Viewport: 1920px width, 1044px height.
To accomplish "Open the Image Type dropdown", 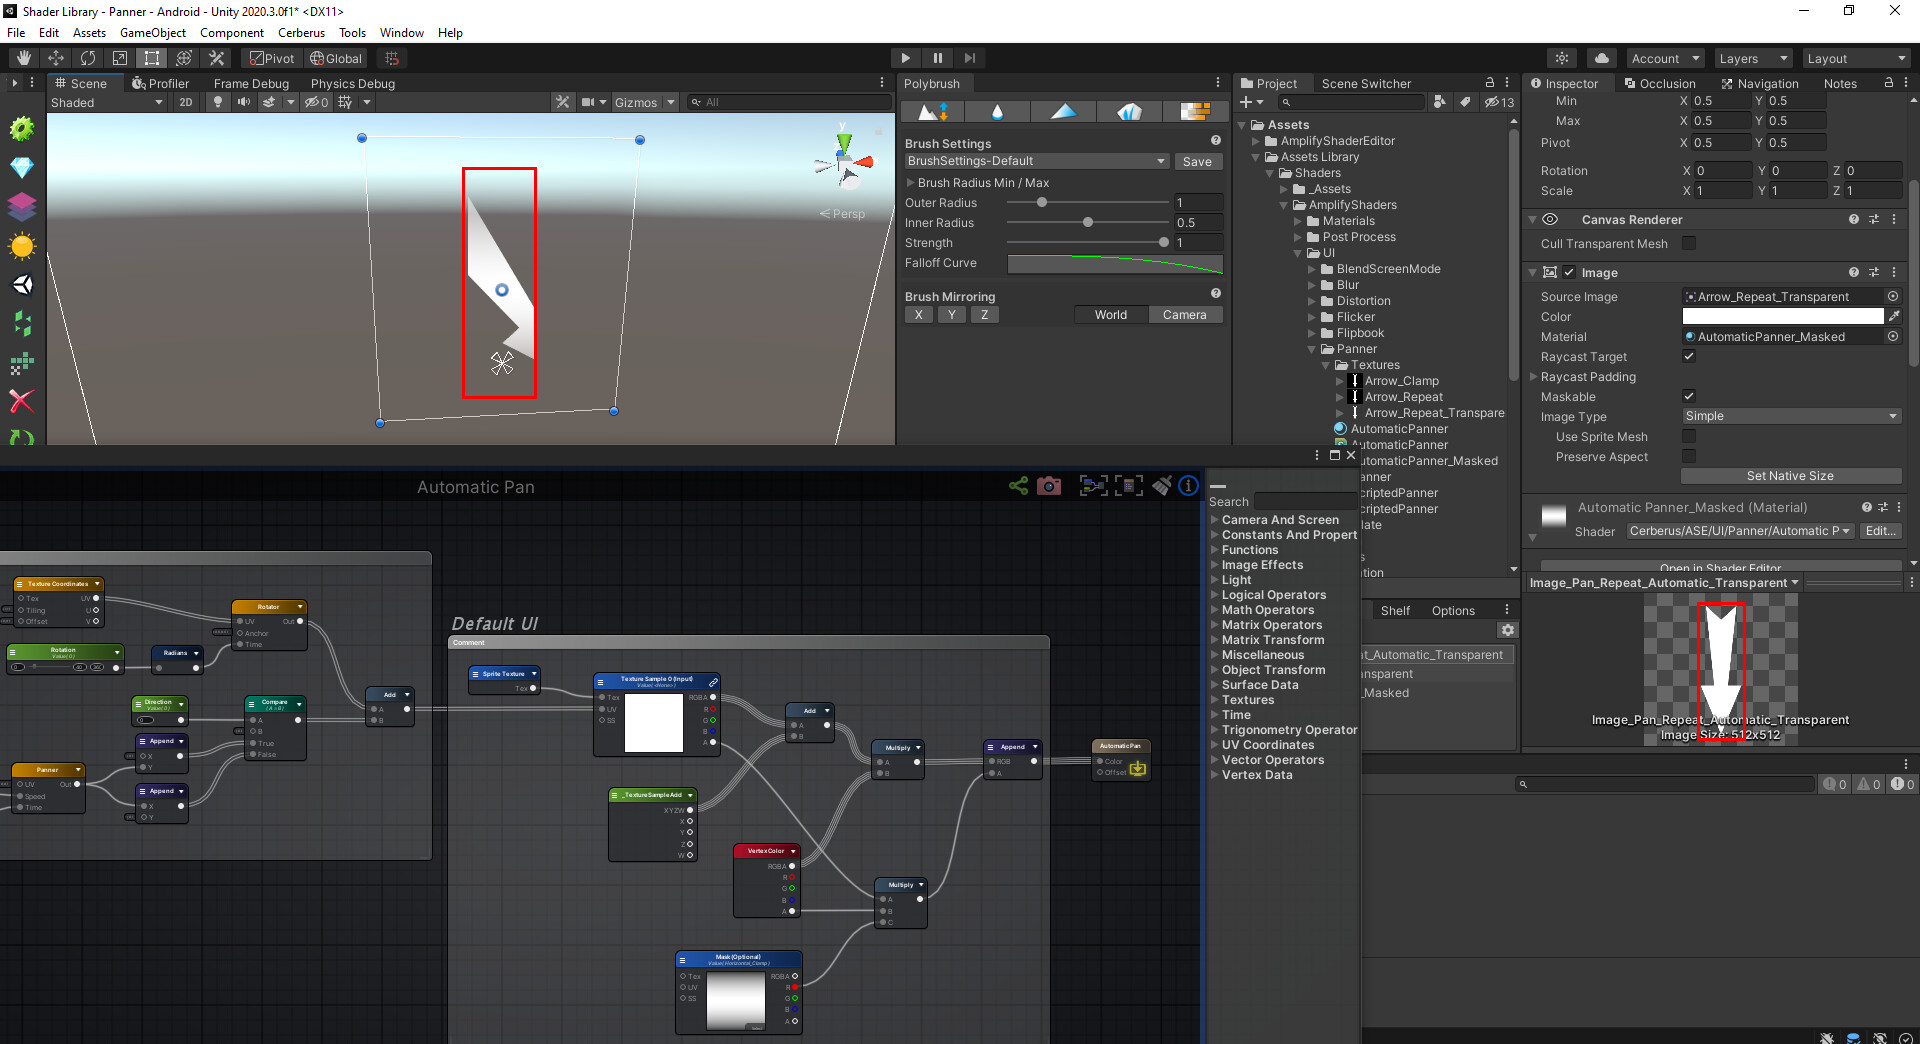I will (1790, 416).
